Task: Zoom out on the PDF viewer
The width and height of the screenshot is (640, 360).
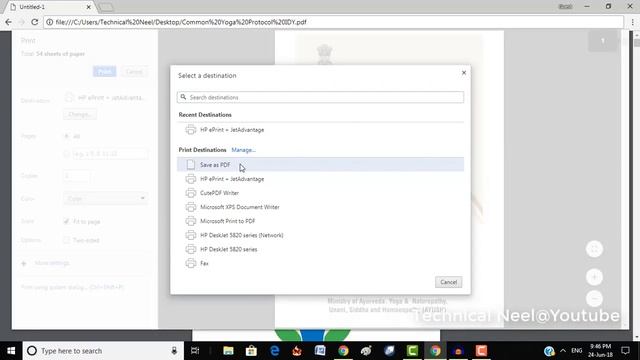Action: (594, 298)
